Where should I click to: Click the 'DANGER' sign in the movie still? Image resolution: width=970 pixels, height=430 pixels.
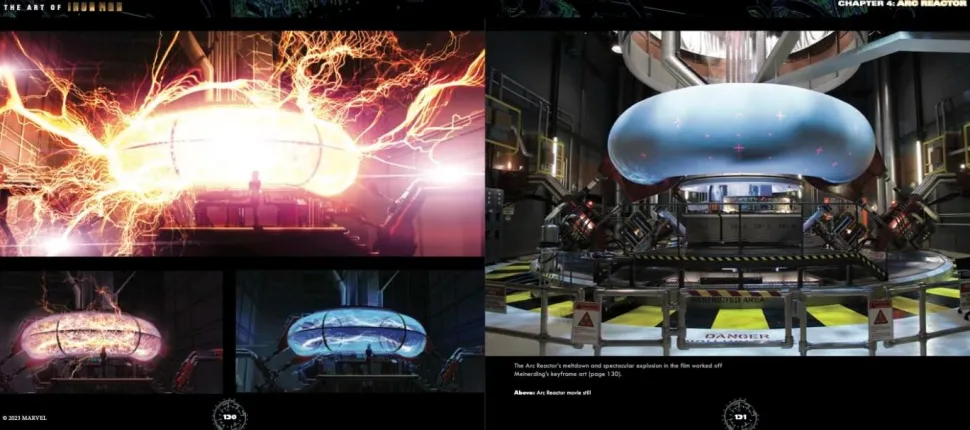coord(736,337)
